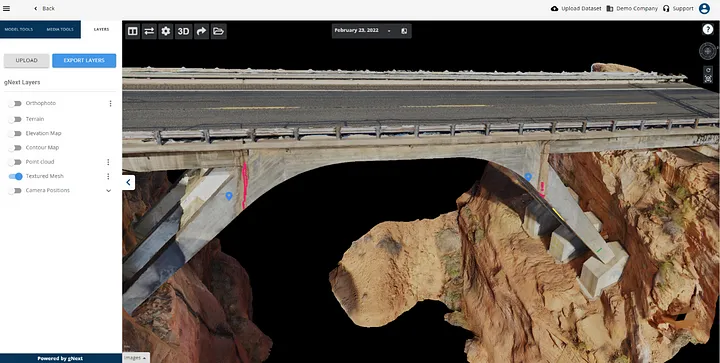Viewport: 720px width, 363px height.
Task: Expand the Camera Positions chevron
Action: (108, 190)
